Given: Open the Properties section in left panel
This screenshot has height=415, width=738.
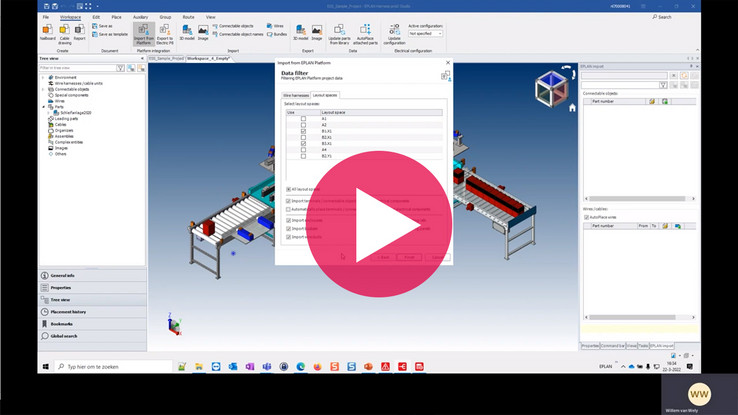Looking at the screenshot, I should [92, 287].
